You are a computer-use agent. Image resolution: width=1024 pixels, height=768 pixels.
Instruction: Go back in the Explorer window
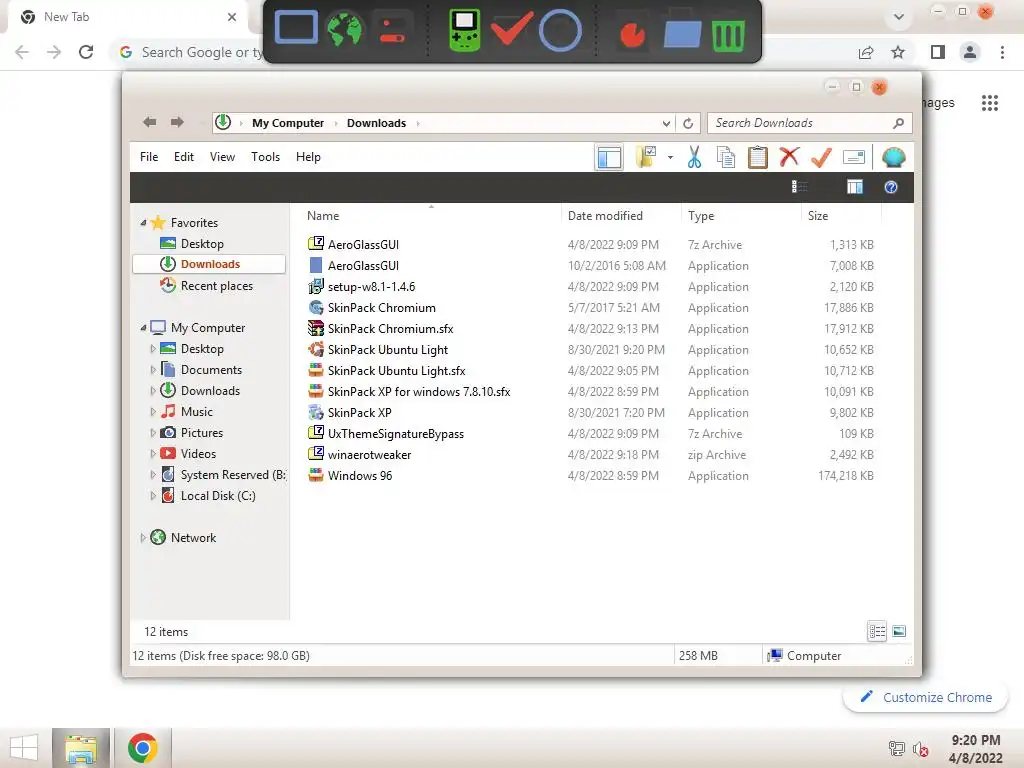pos(150,122)
